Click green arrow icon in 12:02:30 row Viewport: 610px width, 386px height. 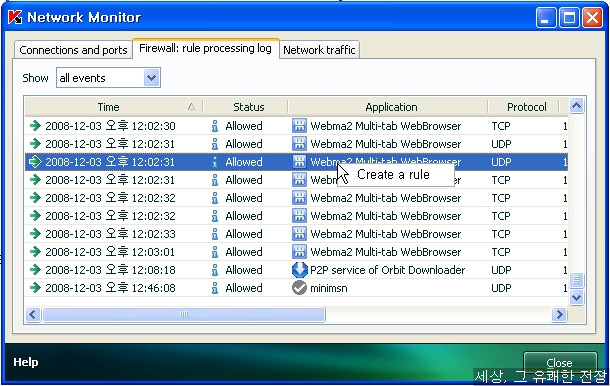click(35, 126)
